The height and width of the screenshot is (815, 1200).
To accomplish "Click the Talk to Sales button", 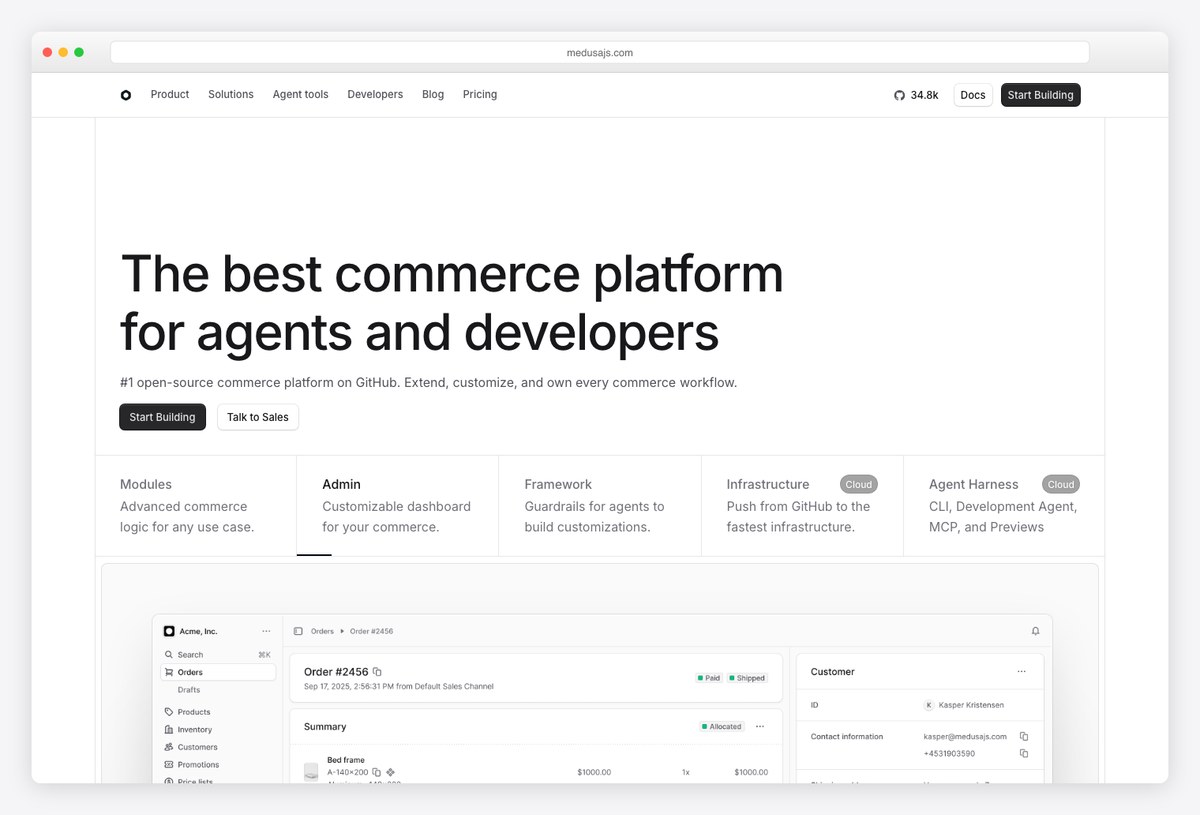I will coord(258,417).
